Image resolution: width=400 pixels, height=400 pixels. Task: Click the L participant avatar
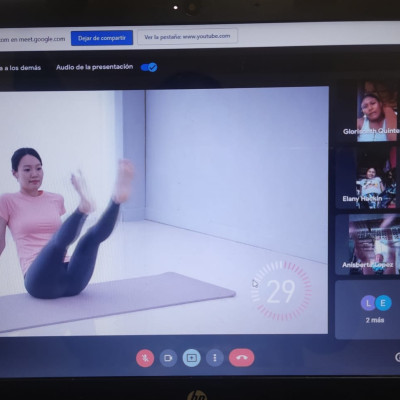[368, 303]
